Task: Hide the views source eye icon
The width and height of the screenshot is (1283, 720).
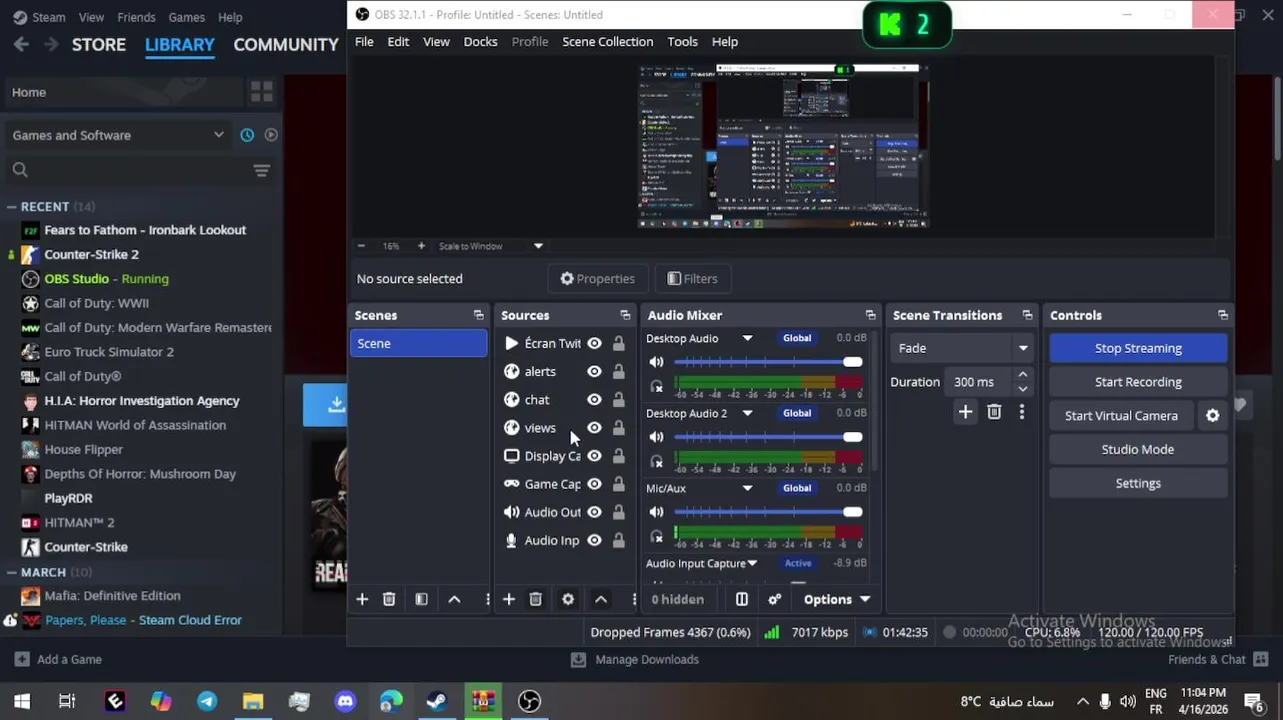Action: coord(594,427)
